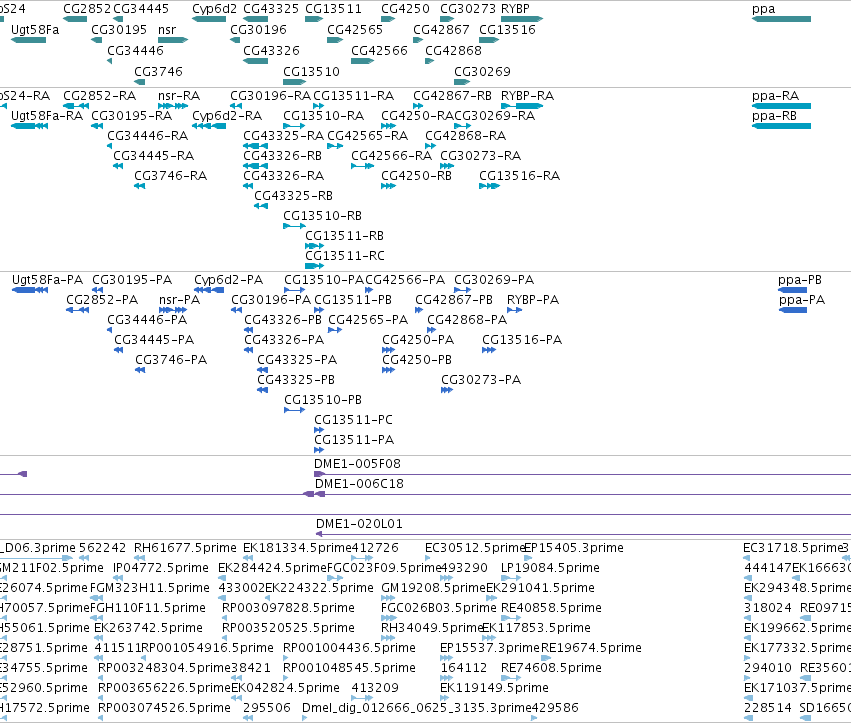Select the Cyp6d2 gene arrow
Screen dimensions: 851x723
point(209,19)
